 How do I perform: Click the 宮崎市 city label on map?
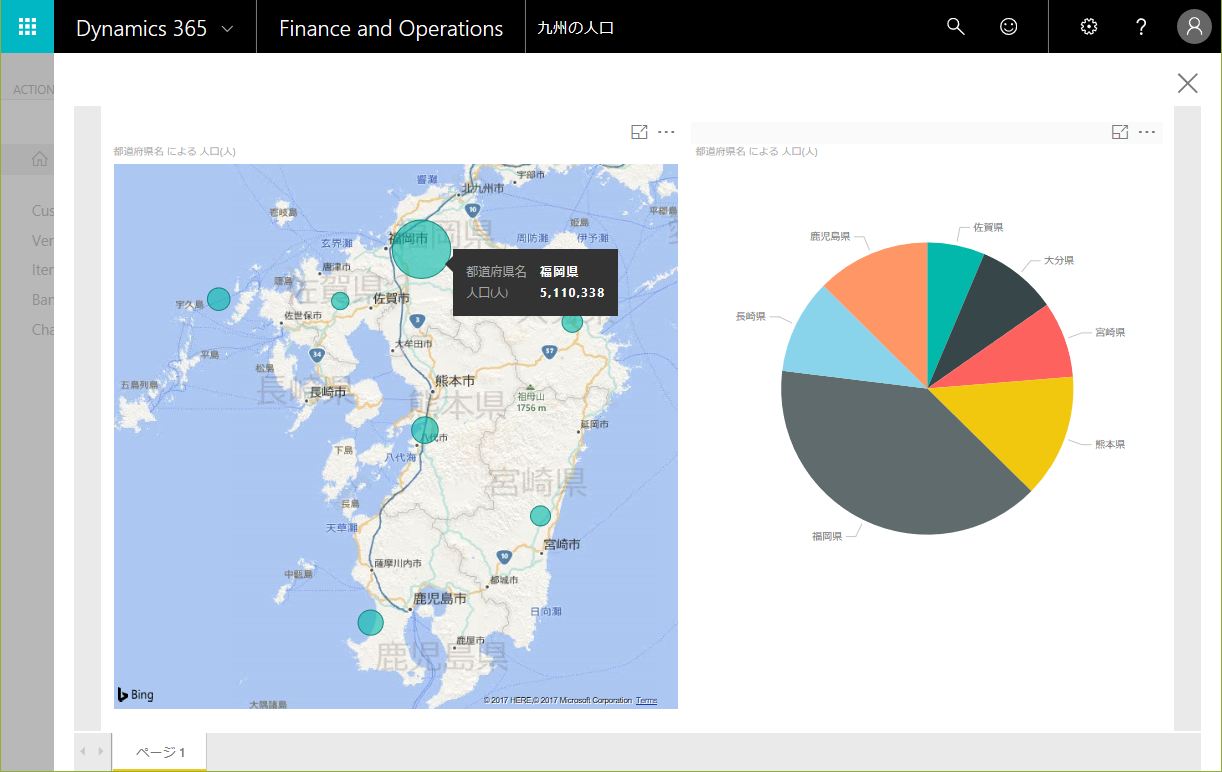(x=562, y=545)
